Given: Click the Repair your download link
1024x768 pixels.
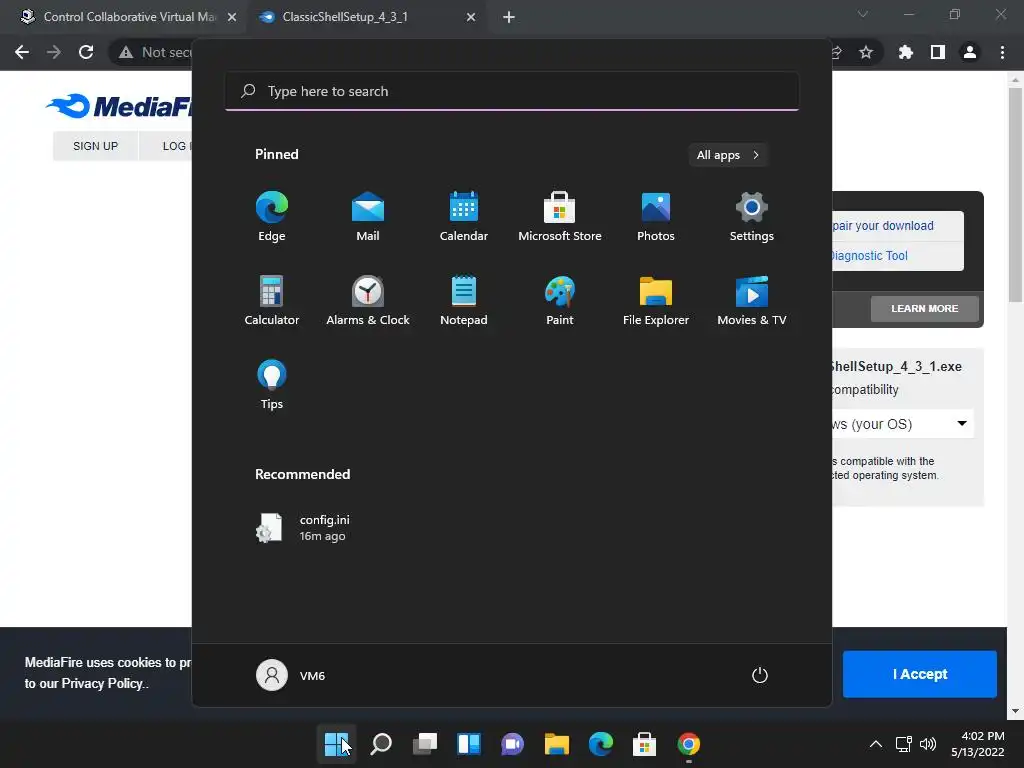Looking at the screenshot, I should click(883, 226).
